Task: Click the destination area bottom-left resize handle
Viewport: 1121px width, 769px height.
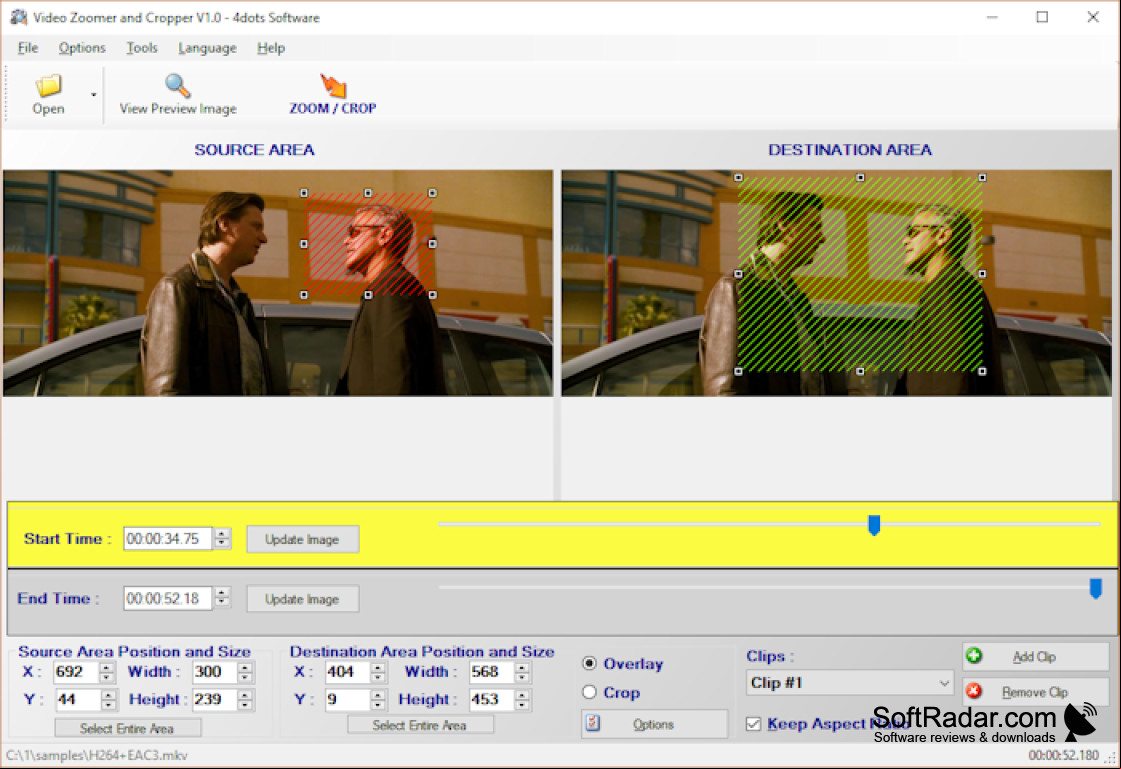Action: (x=739, y=371)
